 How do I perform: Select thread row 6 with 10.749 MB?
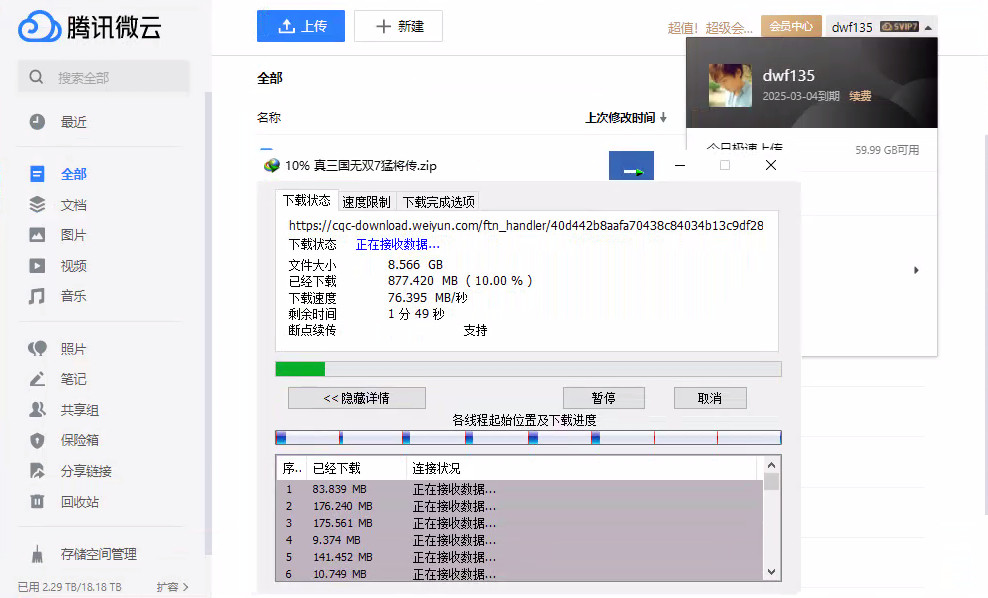pyautogui.click(x=519, y=573)
